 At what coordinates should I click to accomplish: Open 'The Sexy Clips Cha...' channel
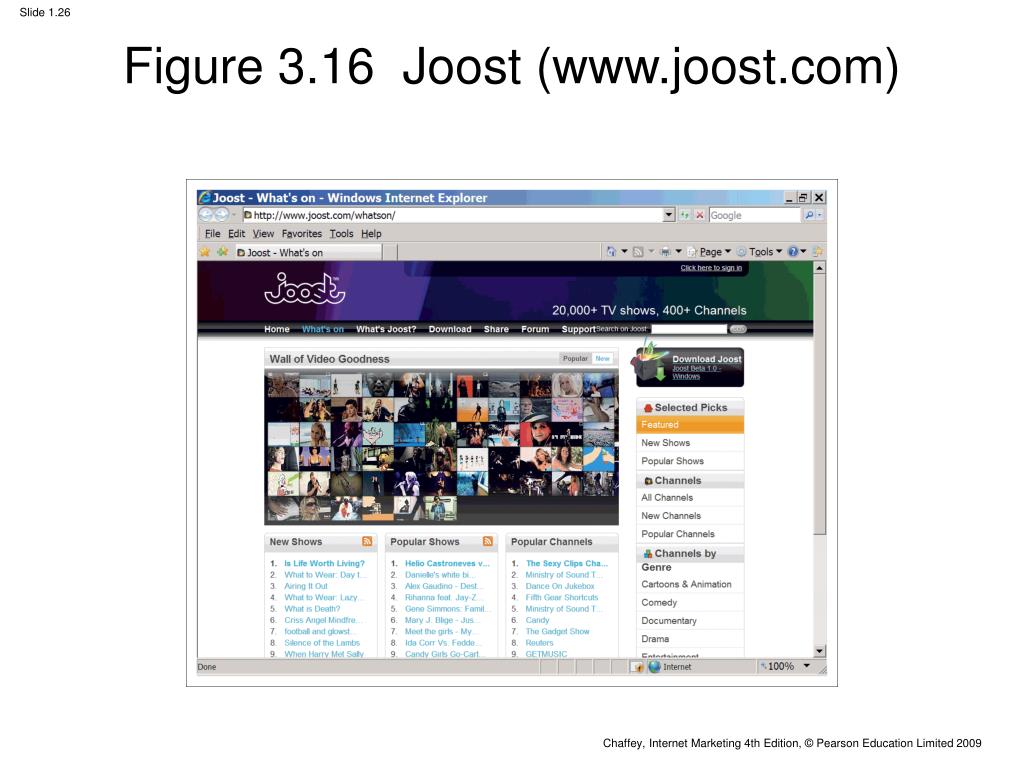[x=567, y=563]
